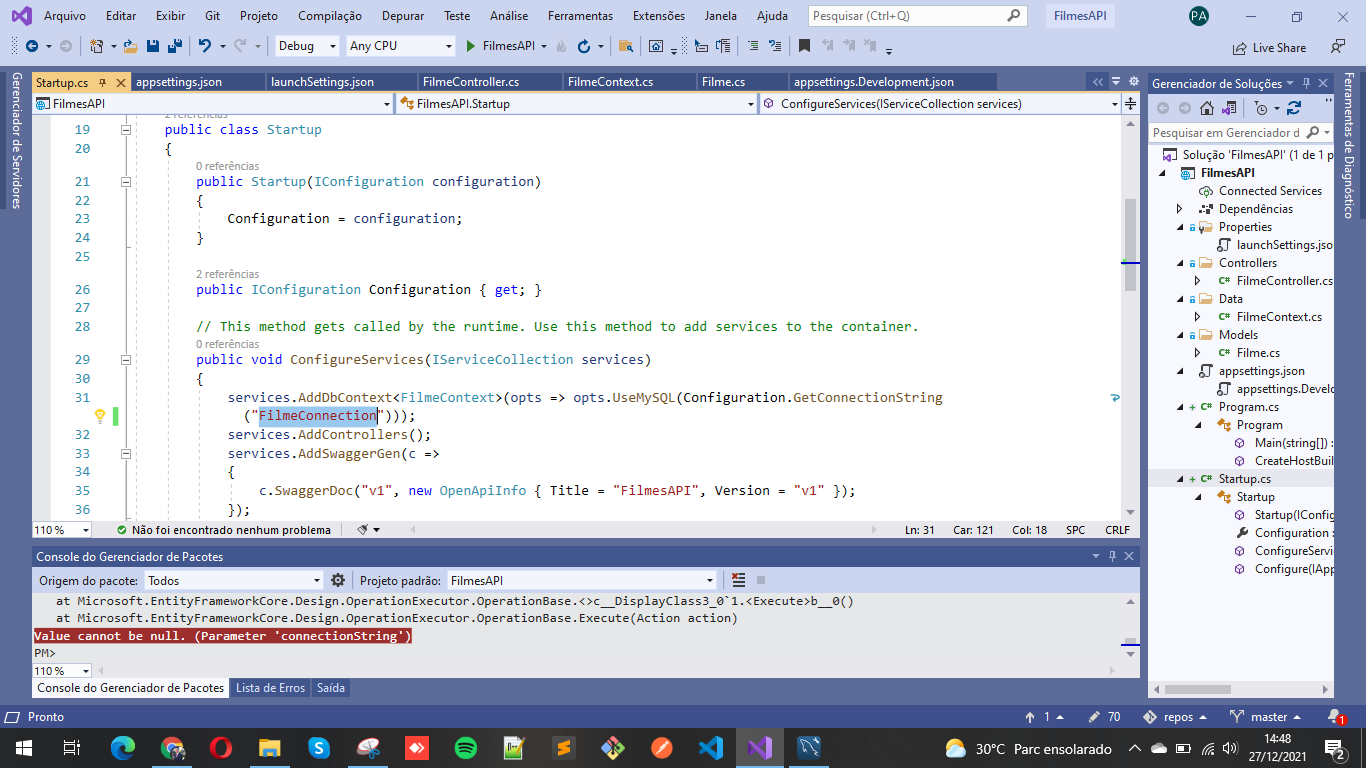1366x768 pixels.
Task: Open the Arquivo menu
Action: coord(65,16)
